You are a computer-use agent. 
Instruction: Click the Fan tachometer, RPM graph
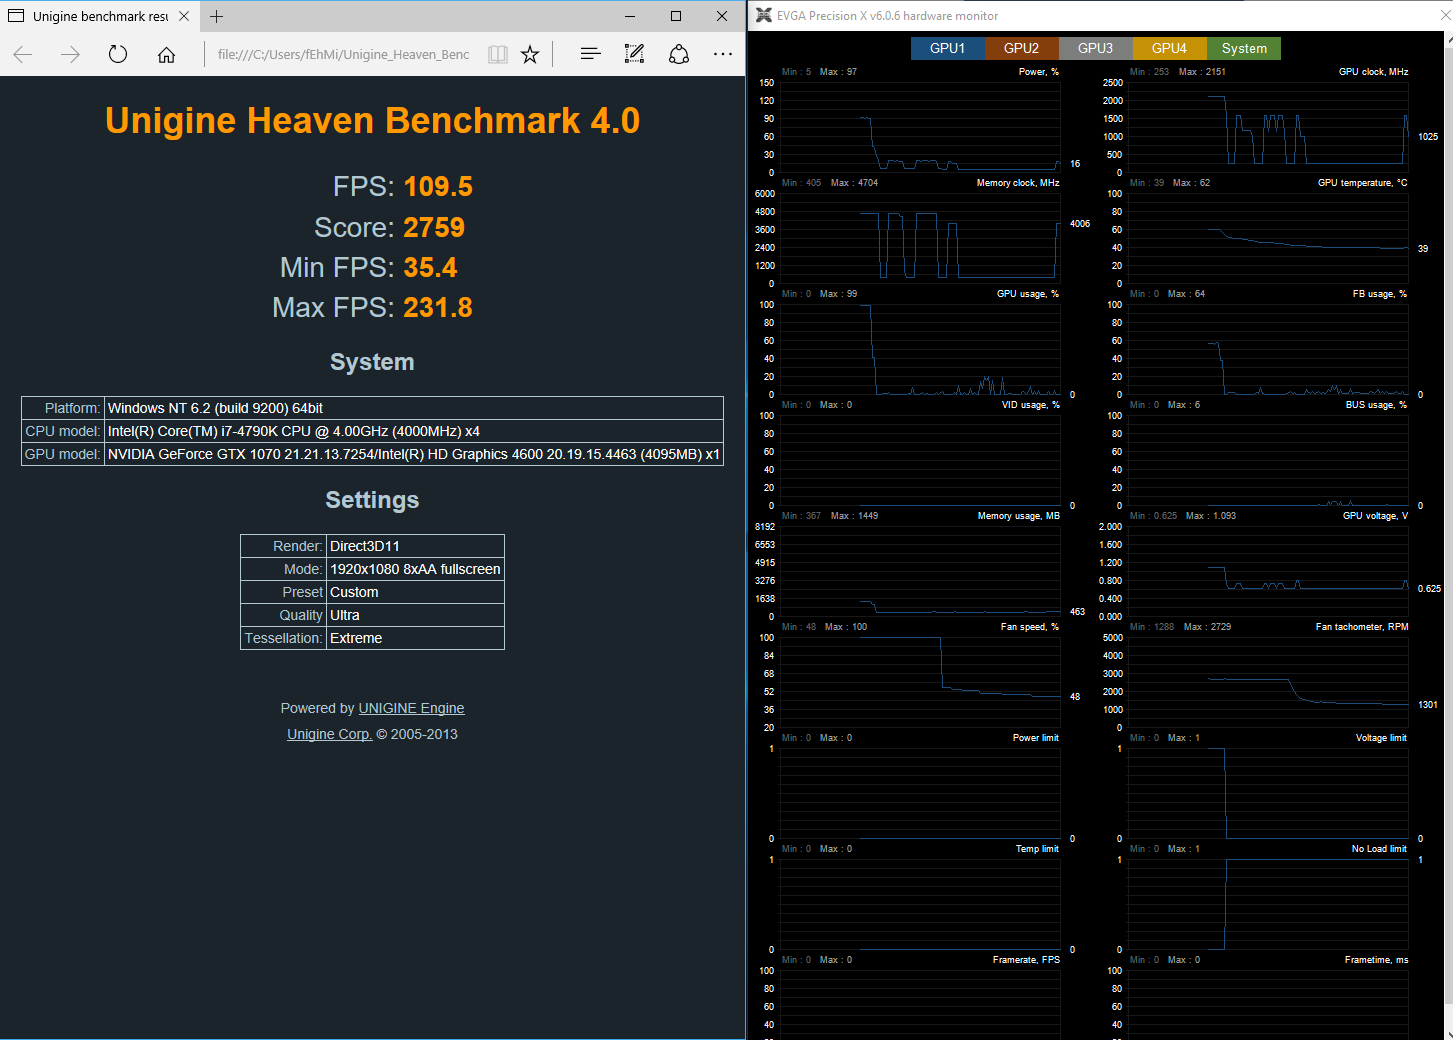click(x=1268, y=682)
